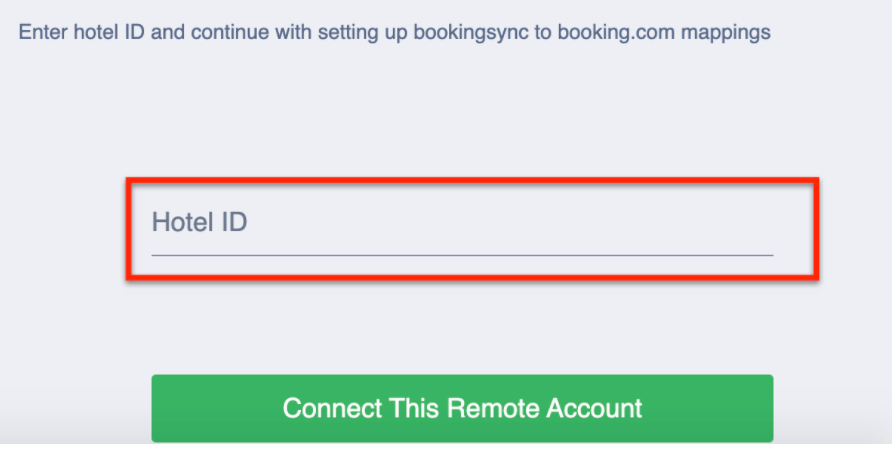The image size is (896, 450).
Task: Click the underline beneath Hotel ID
Action: point(461,254)
